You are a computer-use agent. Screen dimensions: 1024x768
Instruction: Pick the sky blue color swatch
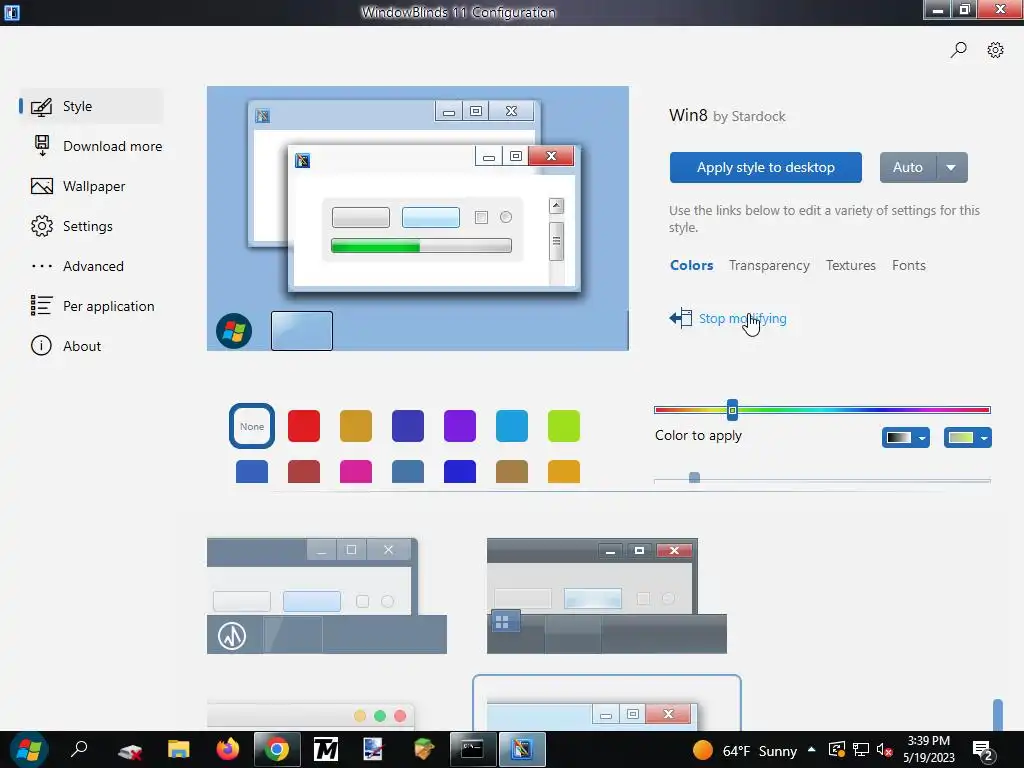coord(512,426)
